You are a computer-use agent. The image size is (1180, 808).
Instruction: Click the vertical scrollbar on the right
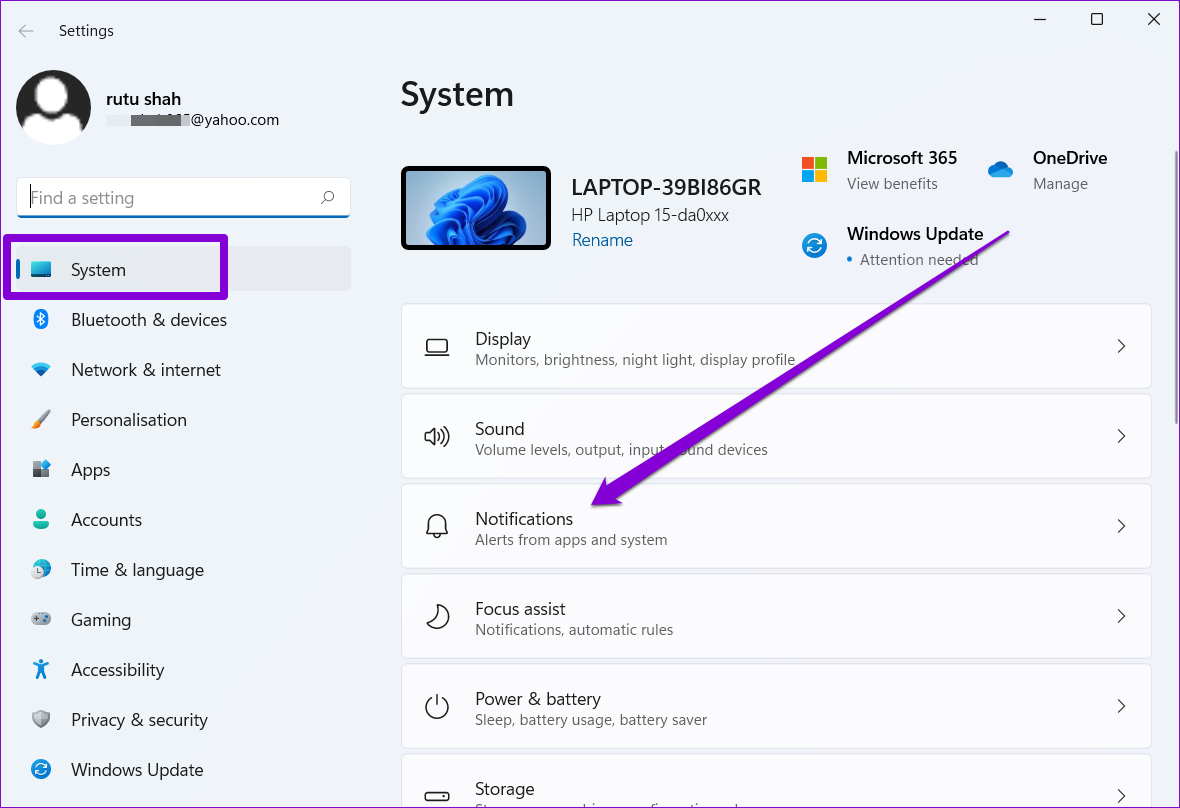pyautogui.click(x=1175, y=286)
